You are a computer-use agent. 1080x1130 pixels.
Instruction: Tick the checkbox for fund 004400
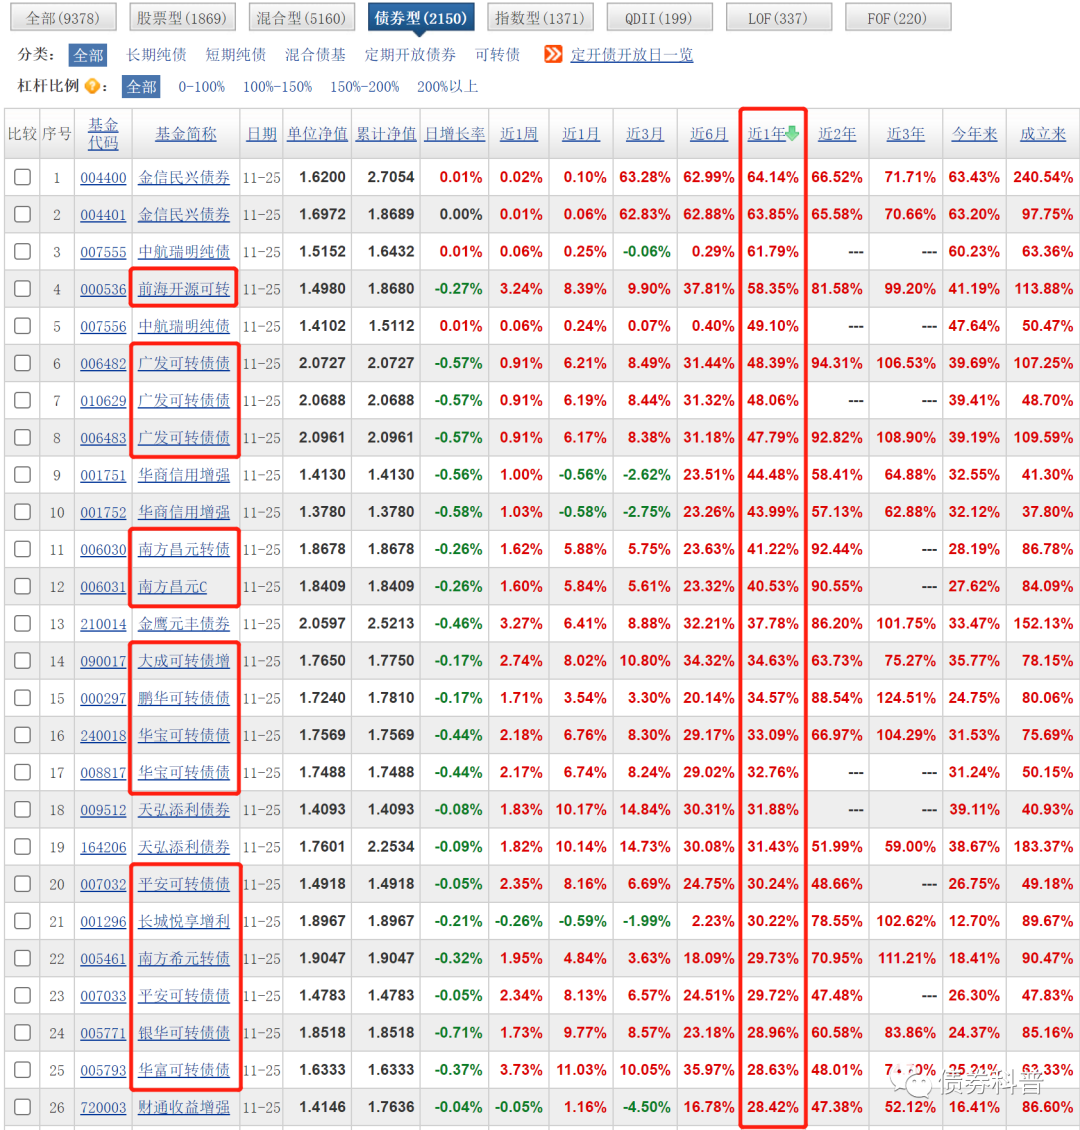click(22, 177)
